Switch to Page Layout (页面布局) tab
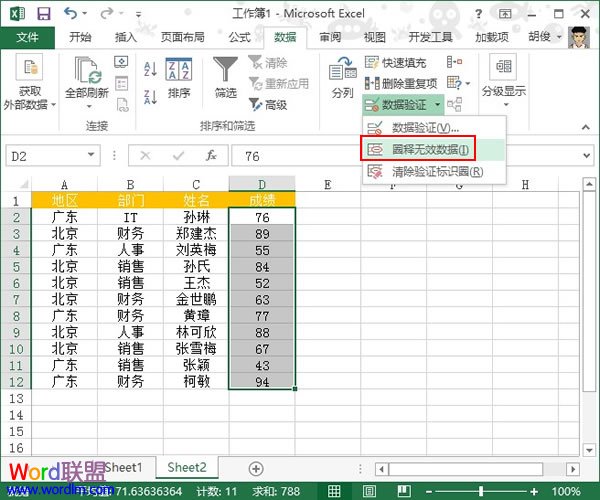This screenshot has height=500, width=600. [183, 37]
